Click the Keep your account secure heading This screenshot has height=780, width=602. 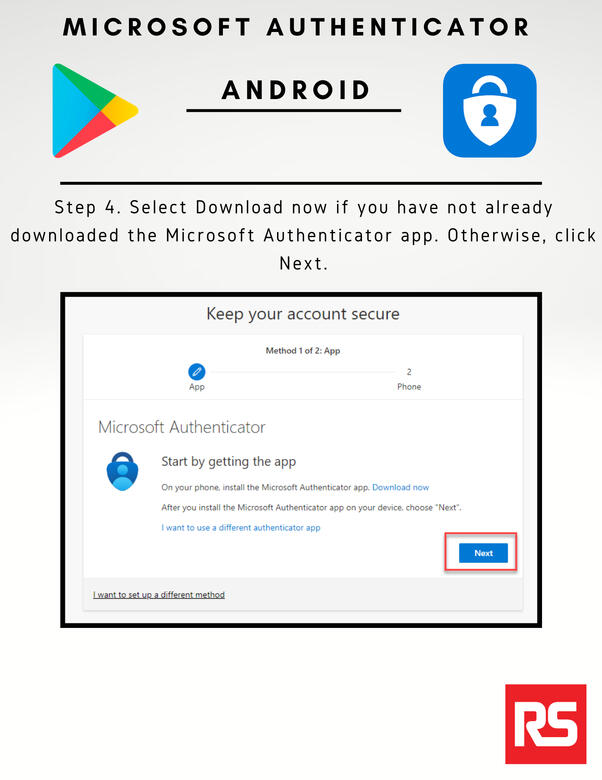pos(302,314)
